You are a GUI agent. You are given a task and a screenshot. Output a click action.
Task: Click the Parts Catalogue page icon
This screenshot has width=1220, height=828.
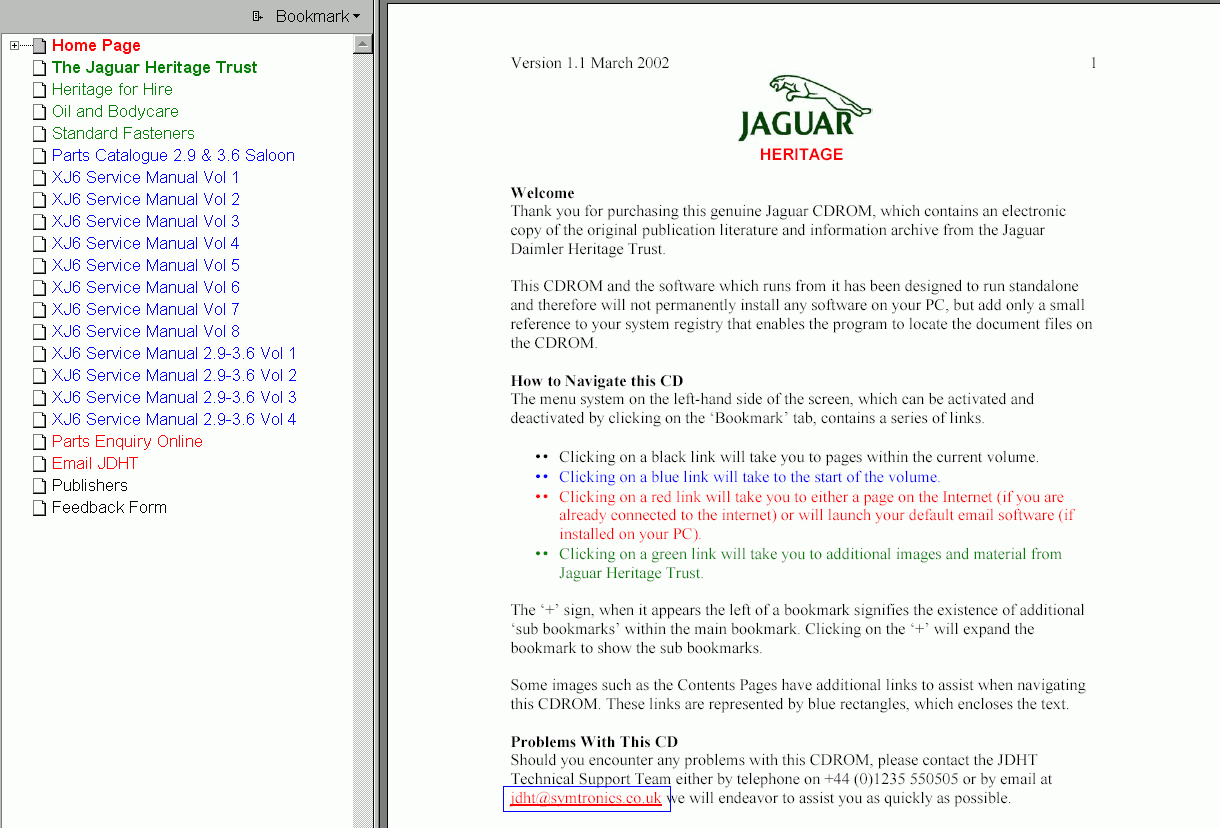pyautogui.click(x=39, y=155)
